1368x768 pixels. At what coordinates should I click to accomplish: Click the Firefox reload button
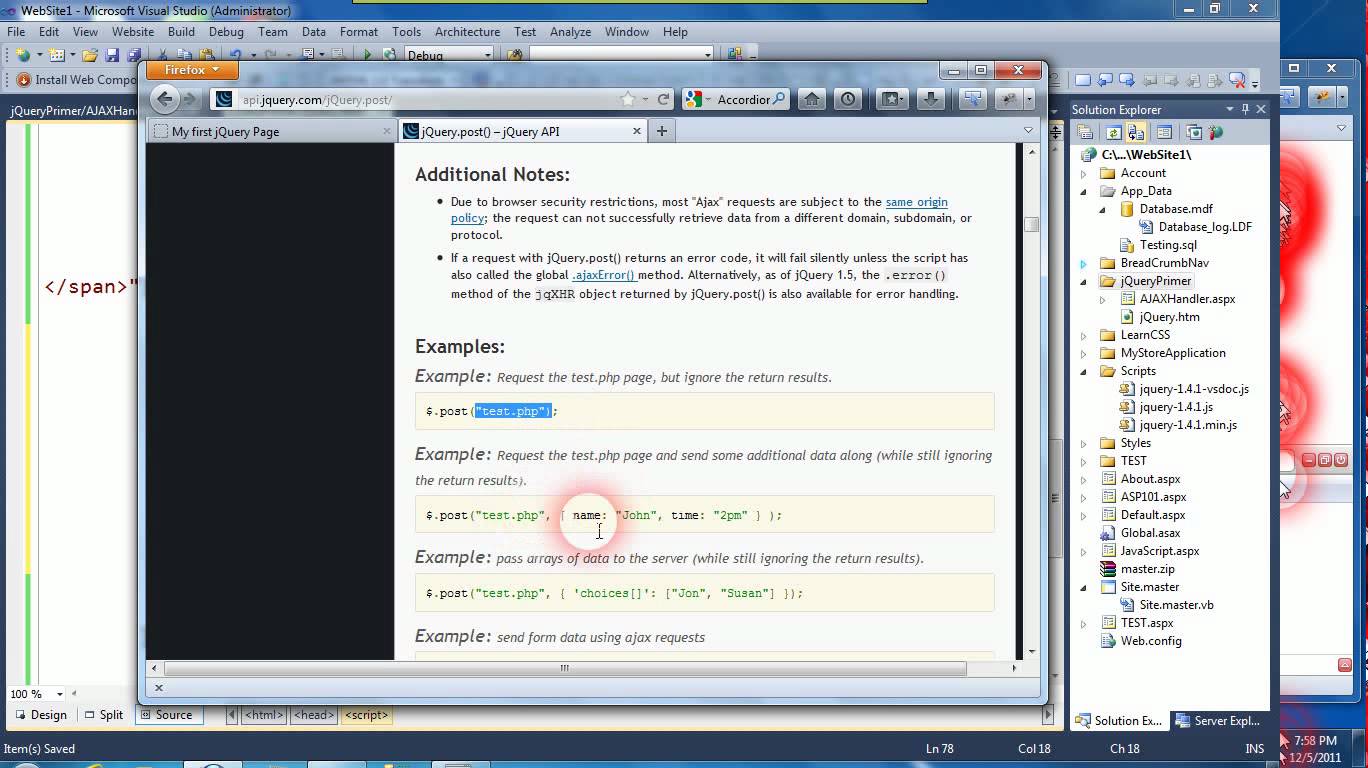point(663,99)
